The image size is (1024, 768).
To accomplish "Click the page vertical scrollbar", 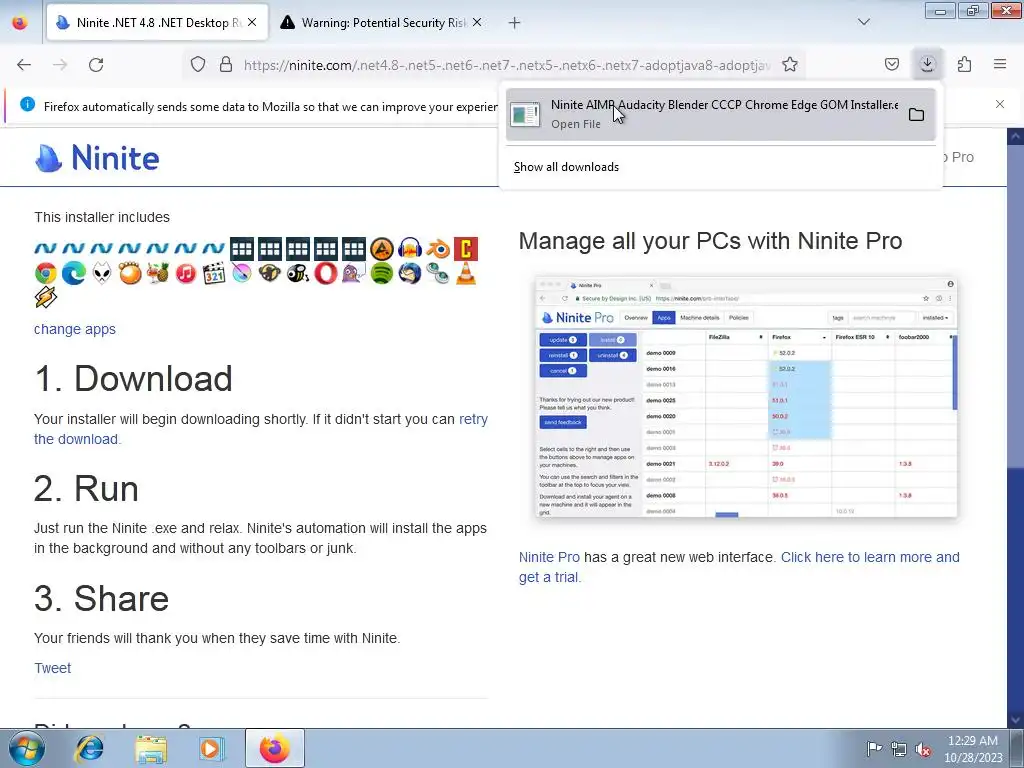I will (1016, 428).
